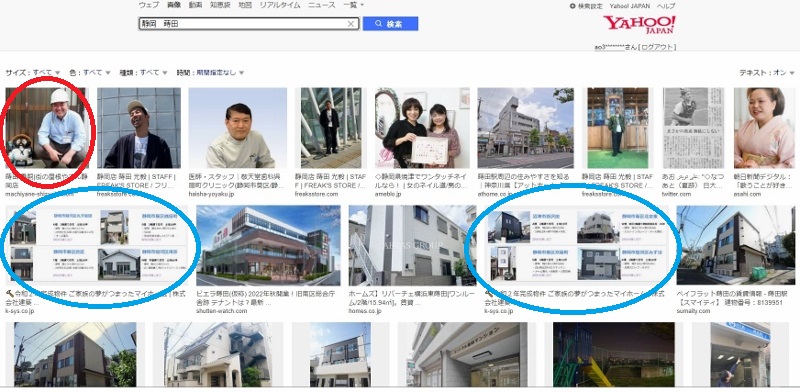Open the two women holding certificate thumbnail
Image resolution: width=800 pixels, height=392 pixels.
pos(422,128)
